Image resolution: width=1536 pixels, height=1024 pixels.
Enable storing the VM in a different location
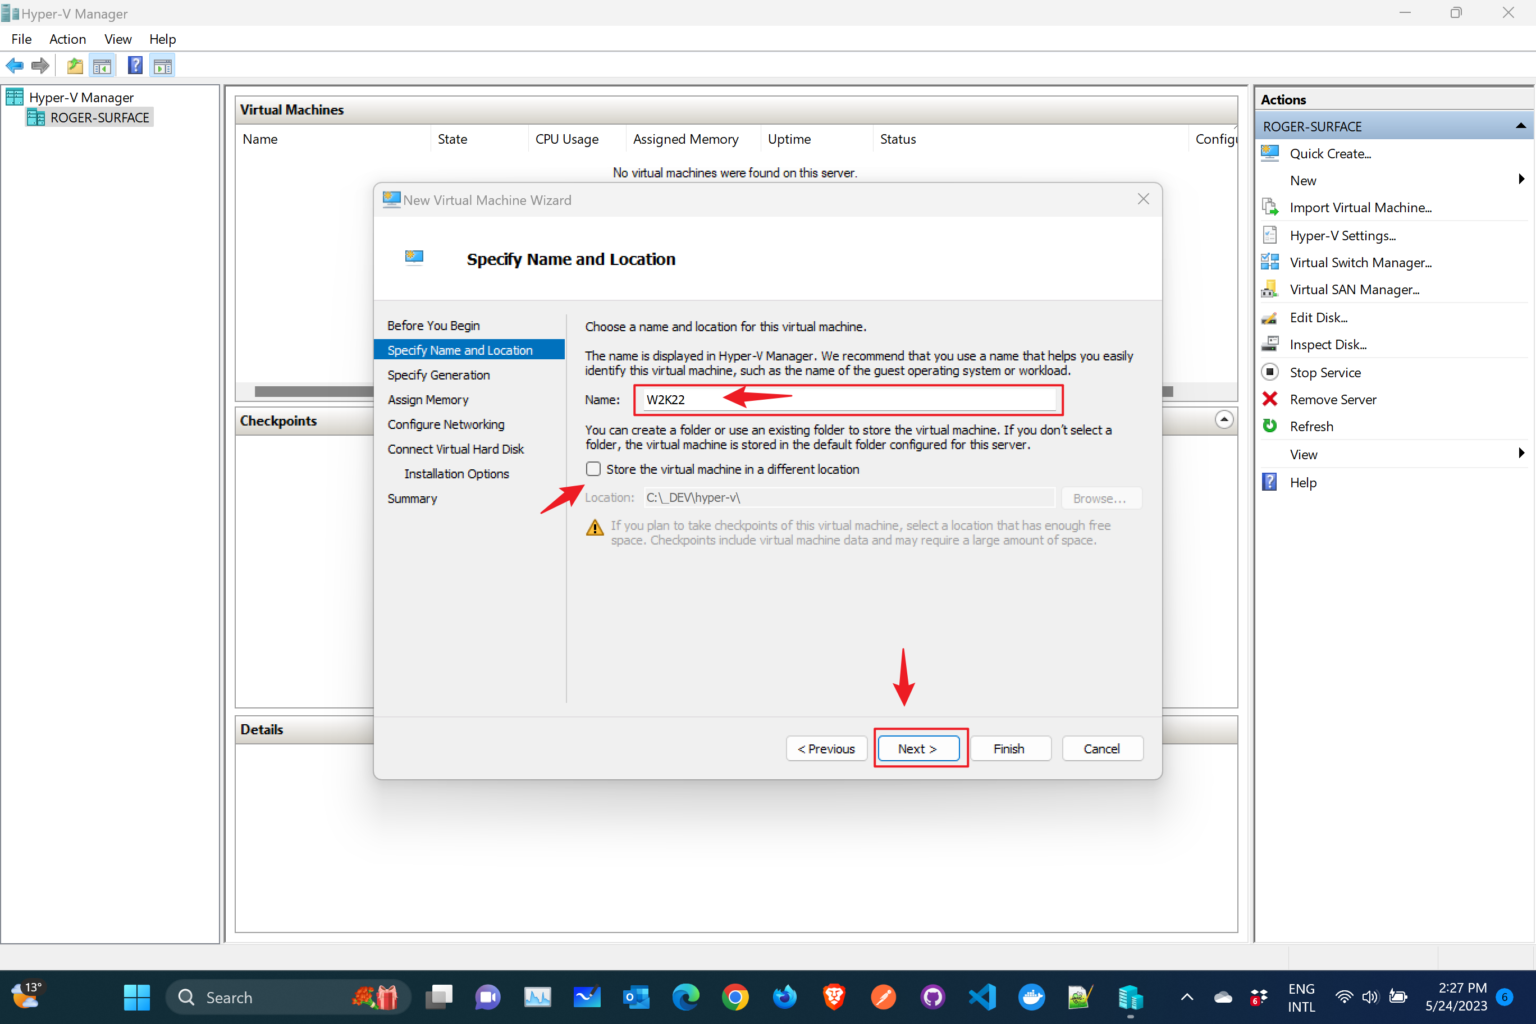pos(593,468)
